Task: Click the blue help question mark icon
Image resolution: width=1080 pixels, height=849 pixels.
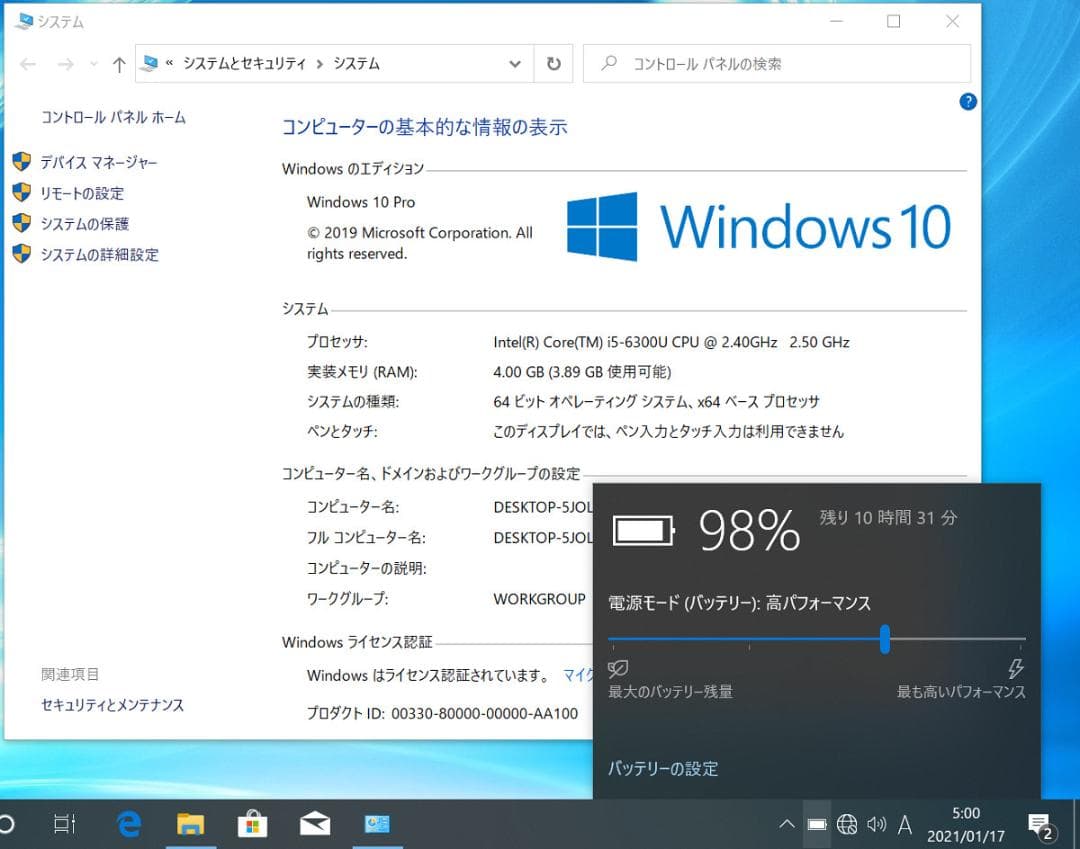Action: click(x=967, y=101)
